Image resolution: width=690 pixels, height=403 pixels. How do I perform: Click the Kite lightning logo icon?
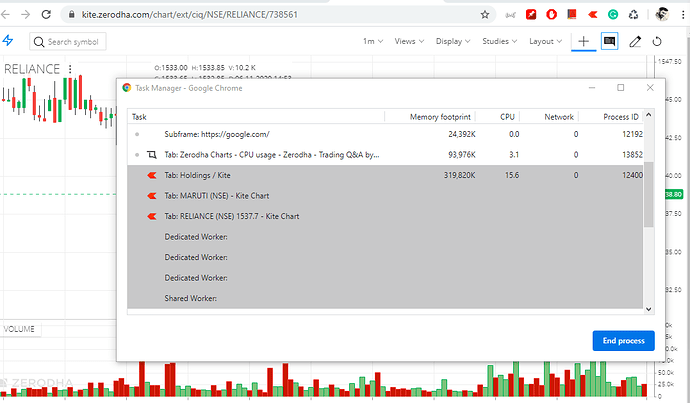[9, 41]
